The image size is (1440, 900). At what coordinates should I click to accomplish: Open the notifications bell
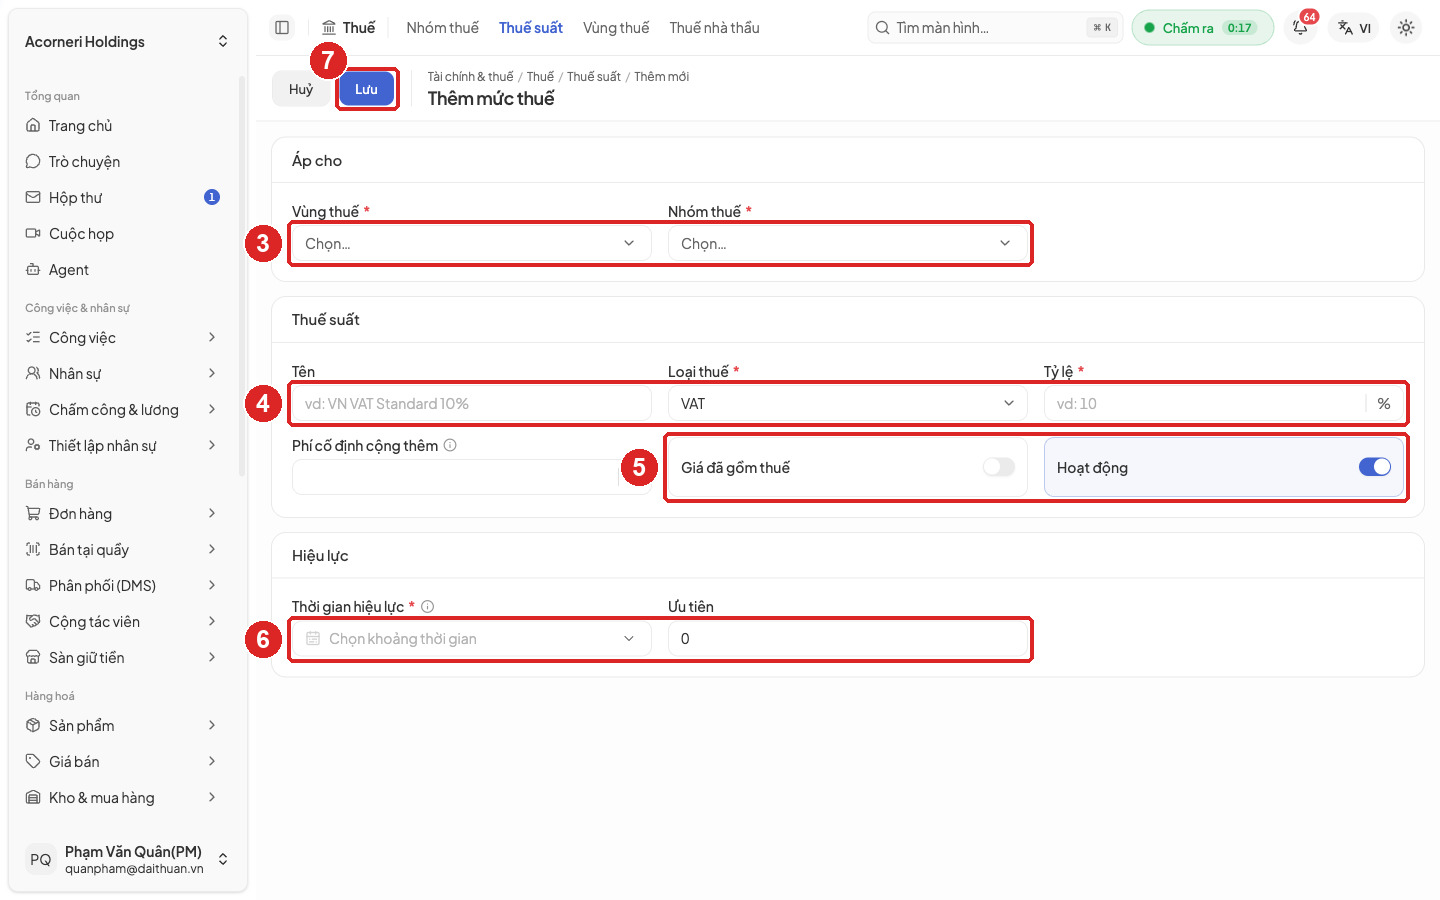tap(1300, 28)
